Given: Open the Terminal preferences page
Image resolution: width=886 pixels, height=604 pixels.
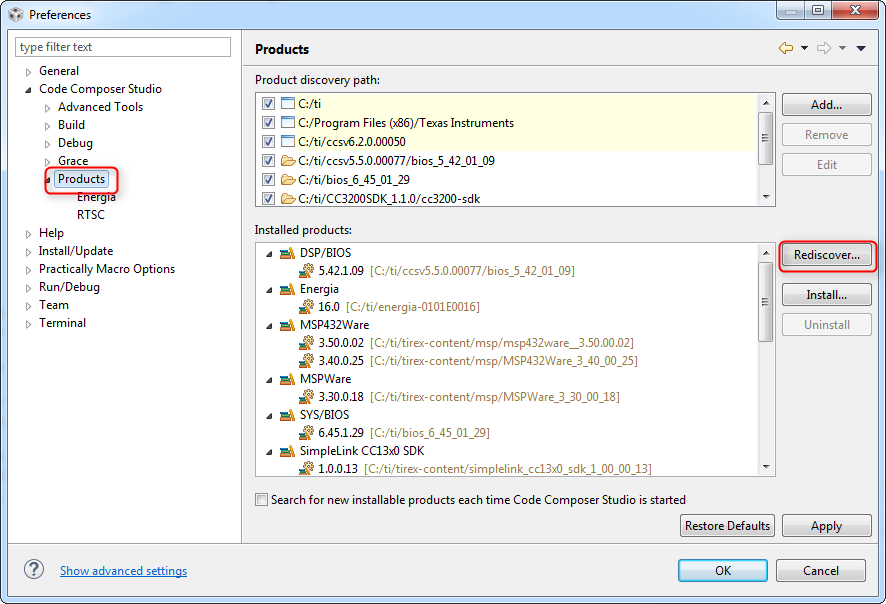Looking at the screenshot, I should point(62,323).
